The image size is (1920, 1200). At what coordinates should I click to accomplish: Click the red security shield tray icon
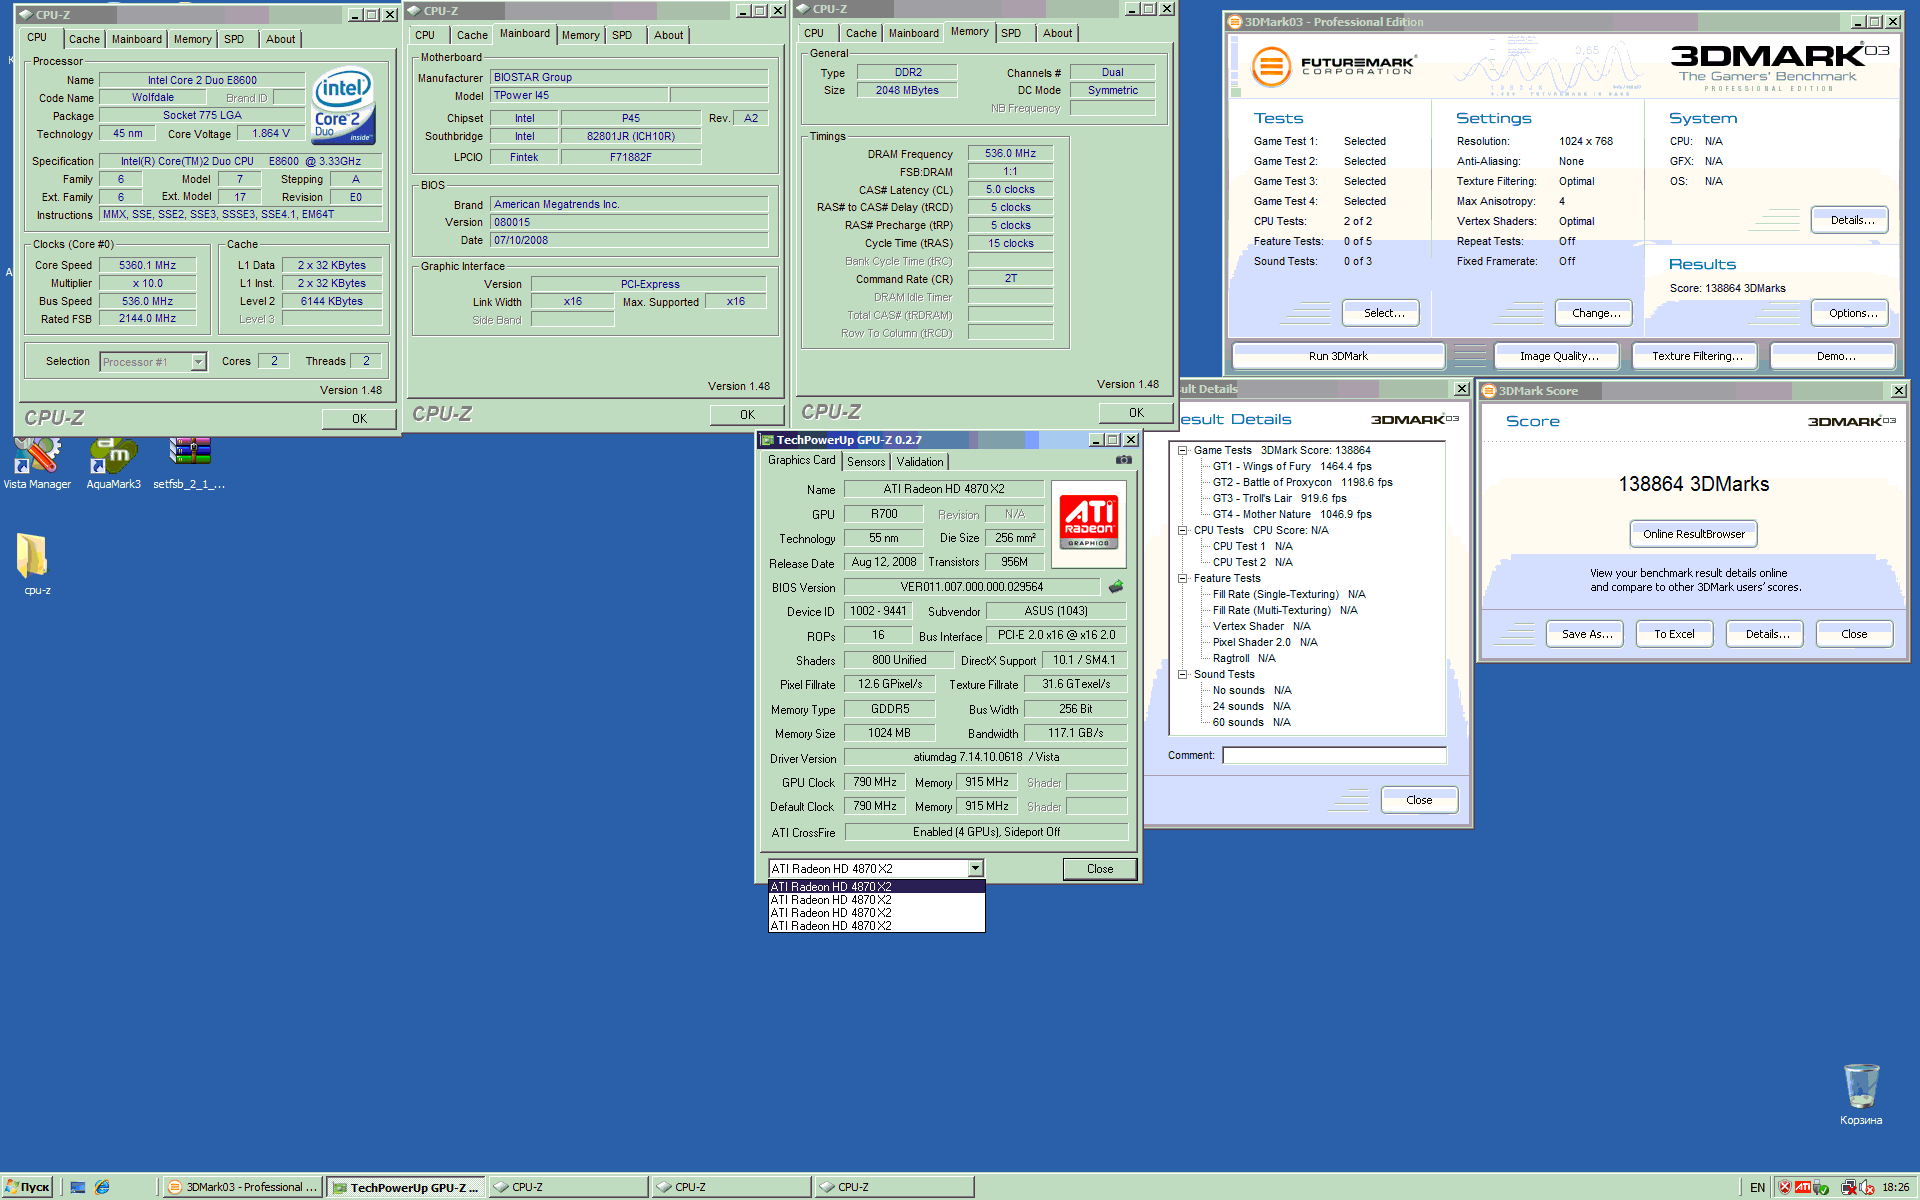tap(1785, 1187)
